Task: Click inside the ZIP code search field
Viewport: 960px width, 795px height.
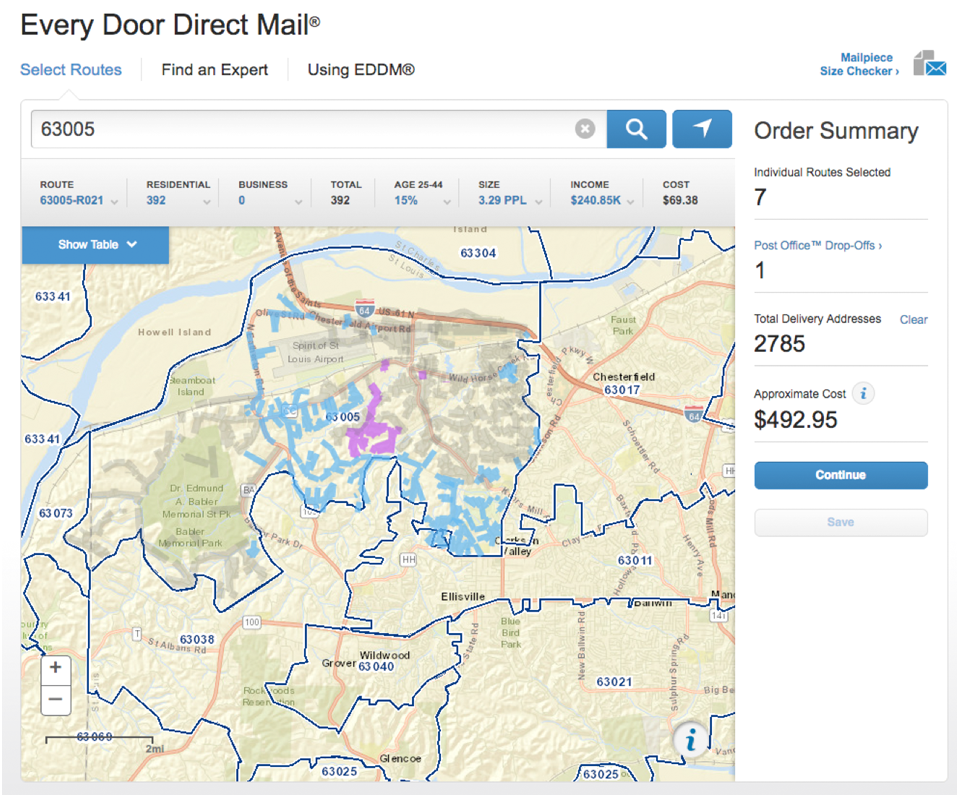Action: (x=300, y=128)
